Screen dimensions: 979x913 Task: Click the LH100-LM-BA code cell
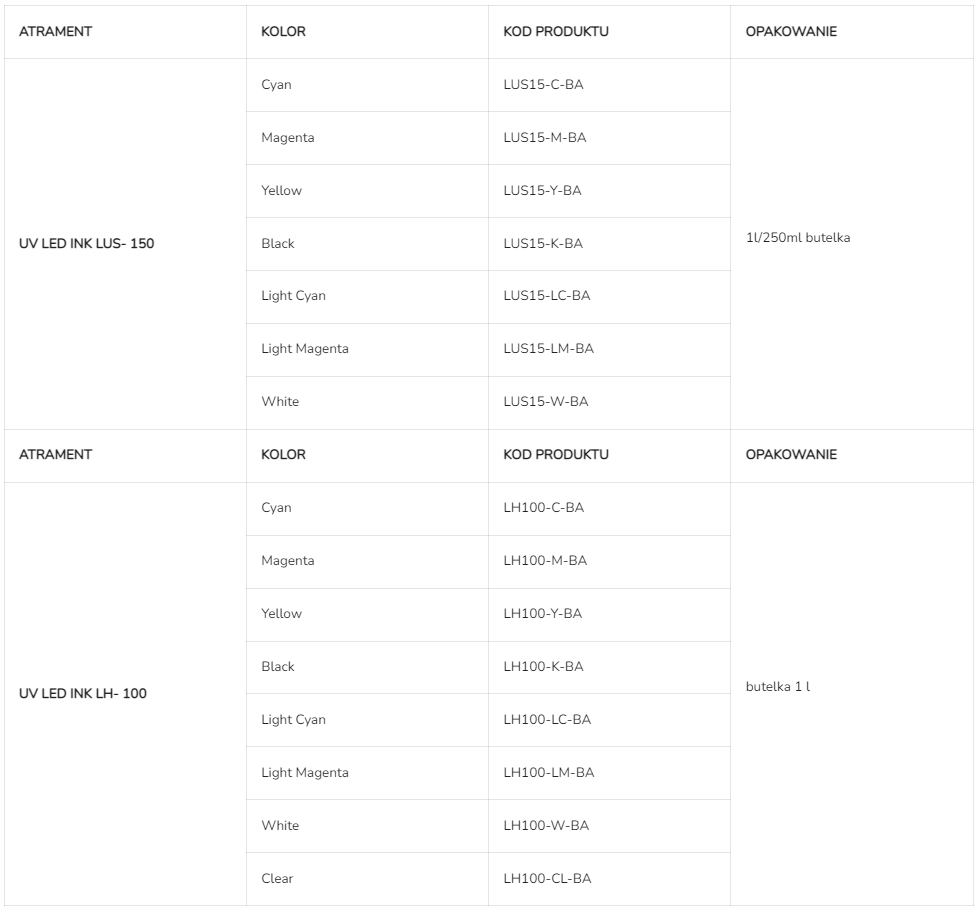pyautogui.click(x=549, y=773)
